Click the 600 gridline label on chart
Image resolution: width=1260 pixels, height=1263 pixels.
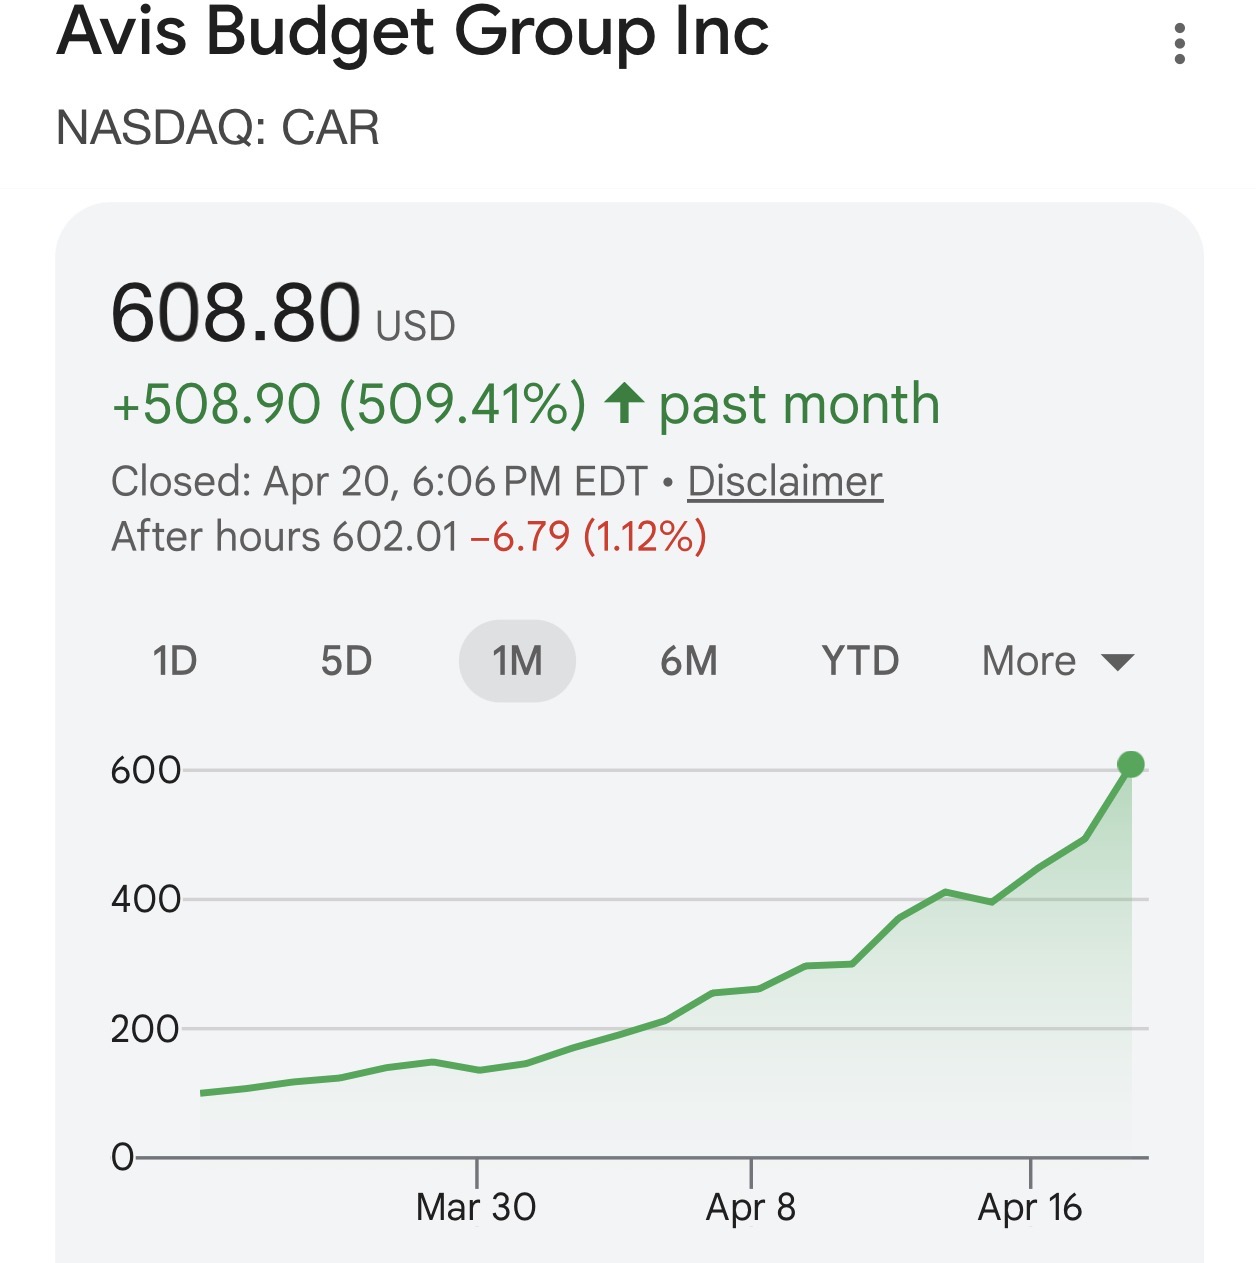[146, 770]
